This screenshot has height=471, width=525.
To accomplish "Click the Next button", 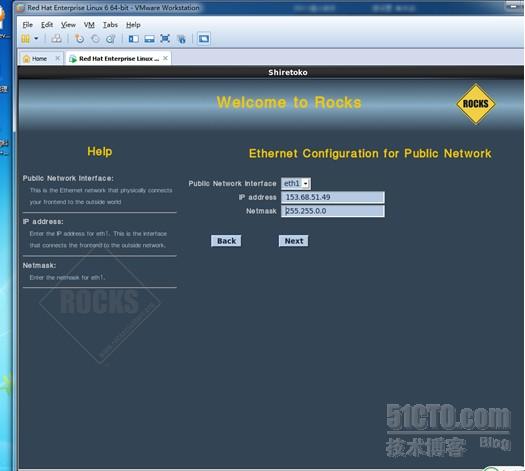I will point(294,241).
